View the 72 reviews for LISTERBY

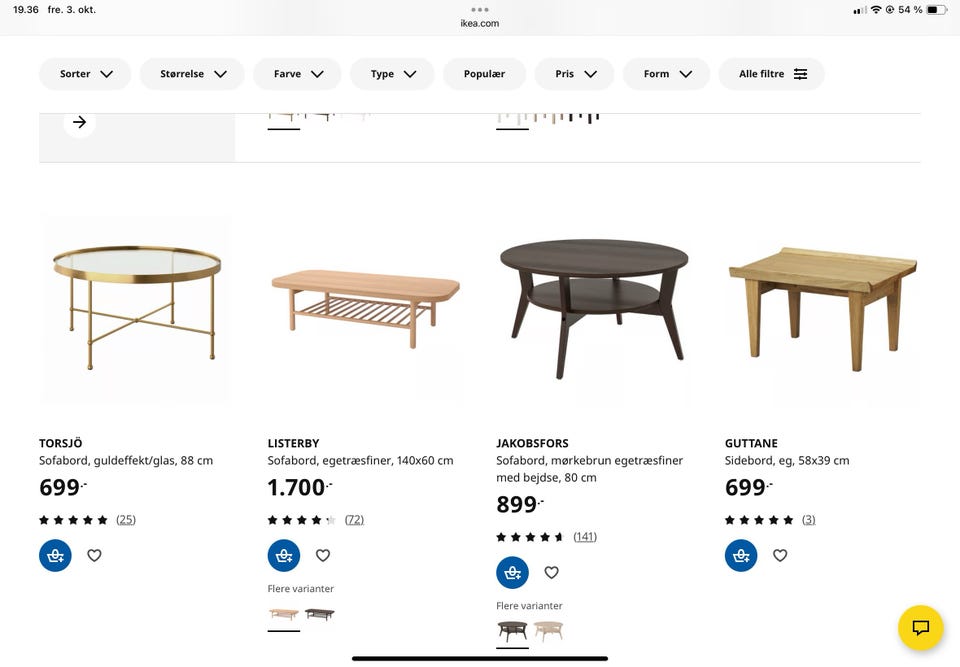[x=357, y=519]
